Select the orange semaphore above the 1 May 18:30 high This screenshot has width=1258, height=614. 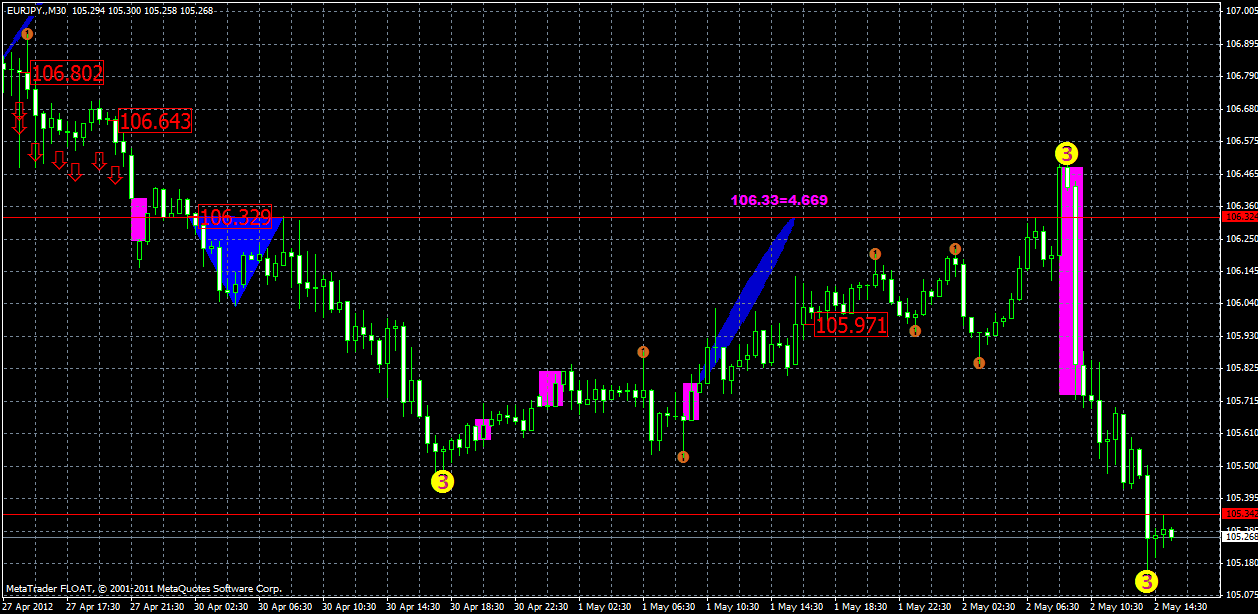(x=875, y=253)
